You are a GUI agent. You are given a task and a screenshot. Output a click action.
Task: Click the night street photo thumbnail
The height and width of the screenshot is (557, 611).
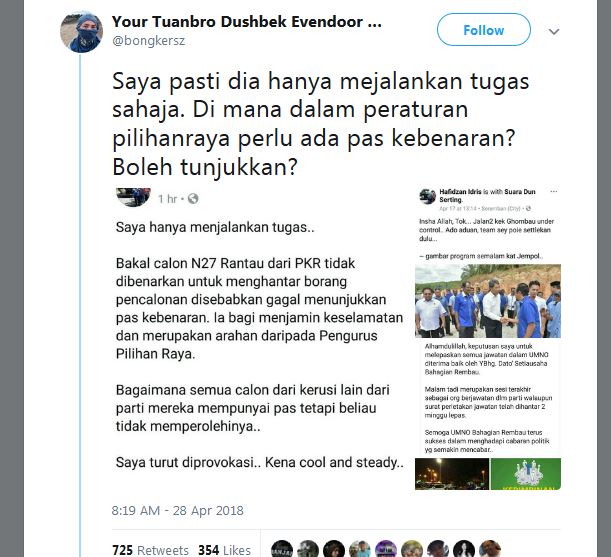(452, 474)
